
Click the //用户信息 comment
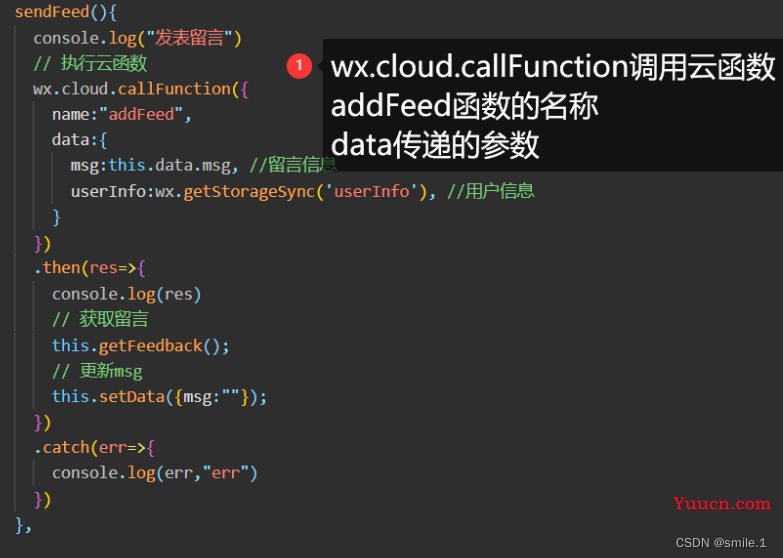(x=491, y=191)
